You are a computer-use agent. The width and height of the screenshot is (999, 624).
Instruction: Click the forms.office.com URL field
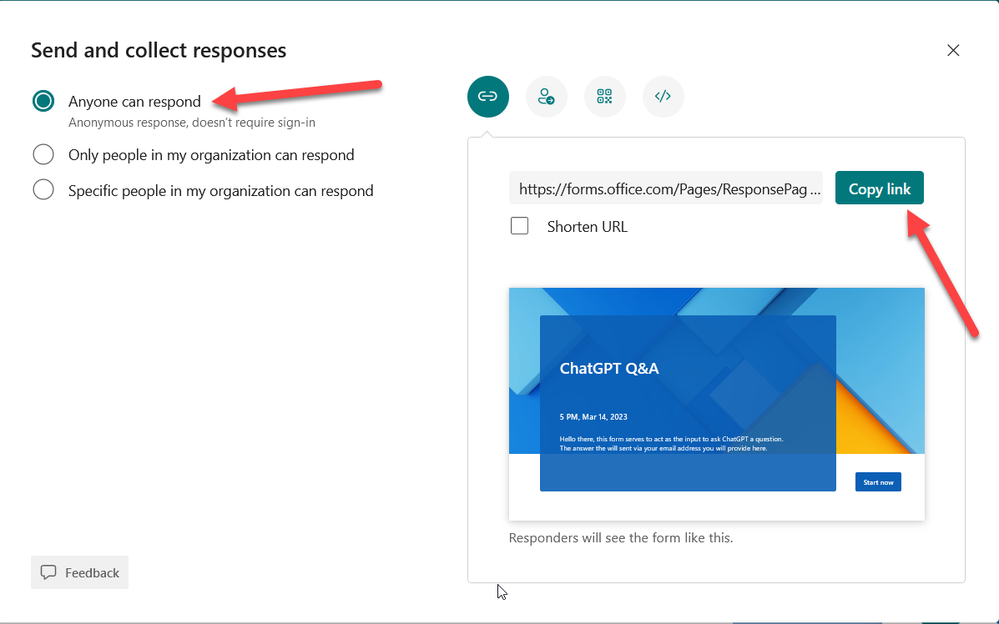[666, 188]
